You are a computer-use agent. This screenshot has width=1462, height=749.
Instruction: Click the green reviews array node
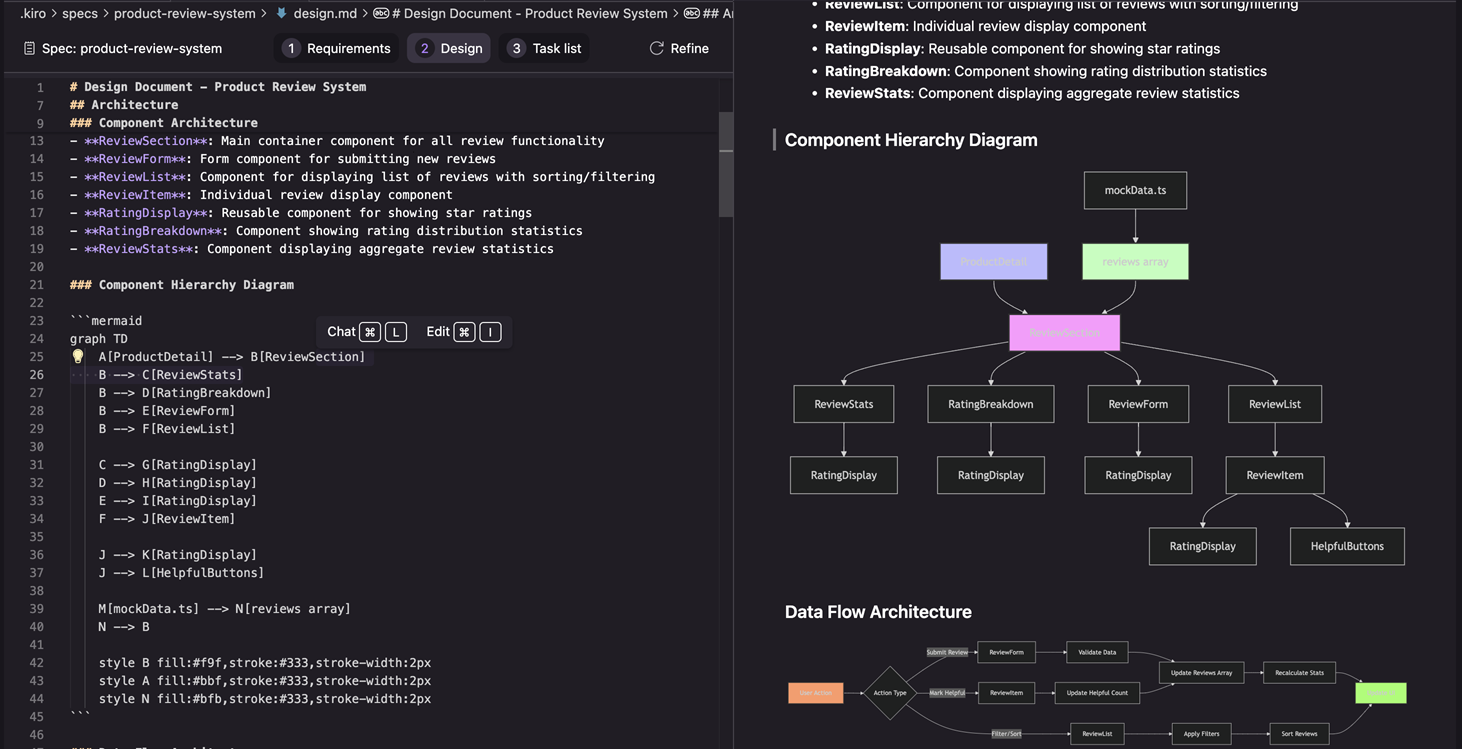coord(1135,261)
